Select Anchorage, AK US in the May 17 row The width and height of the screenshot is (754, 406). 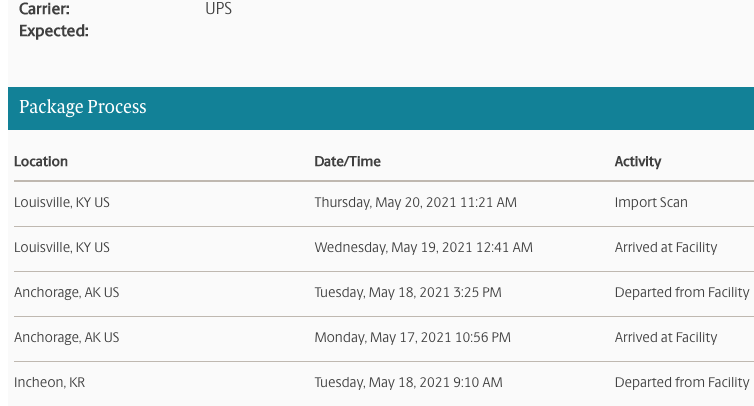coord(66,337)
